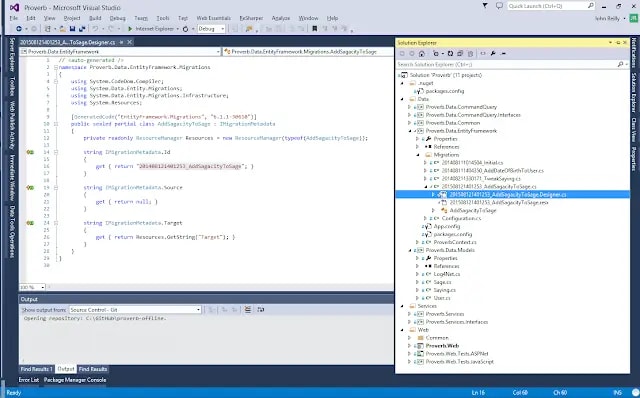Click the Navigate Backward toolbar icon
Viewport: 640px width, 398px height.
(x=19, y=29)
